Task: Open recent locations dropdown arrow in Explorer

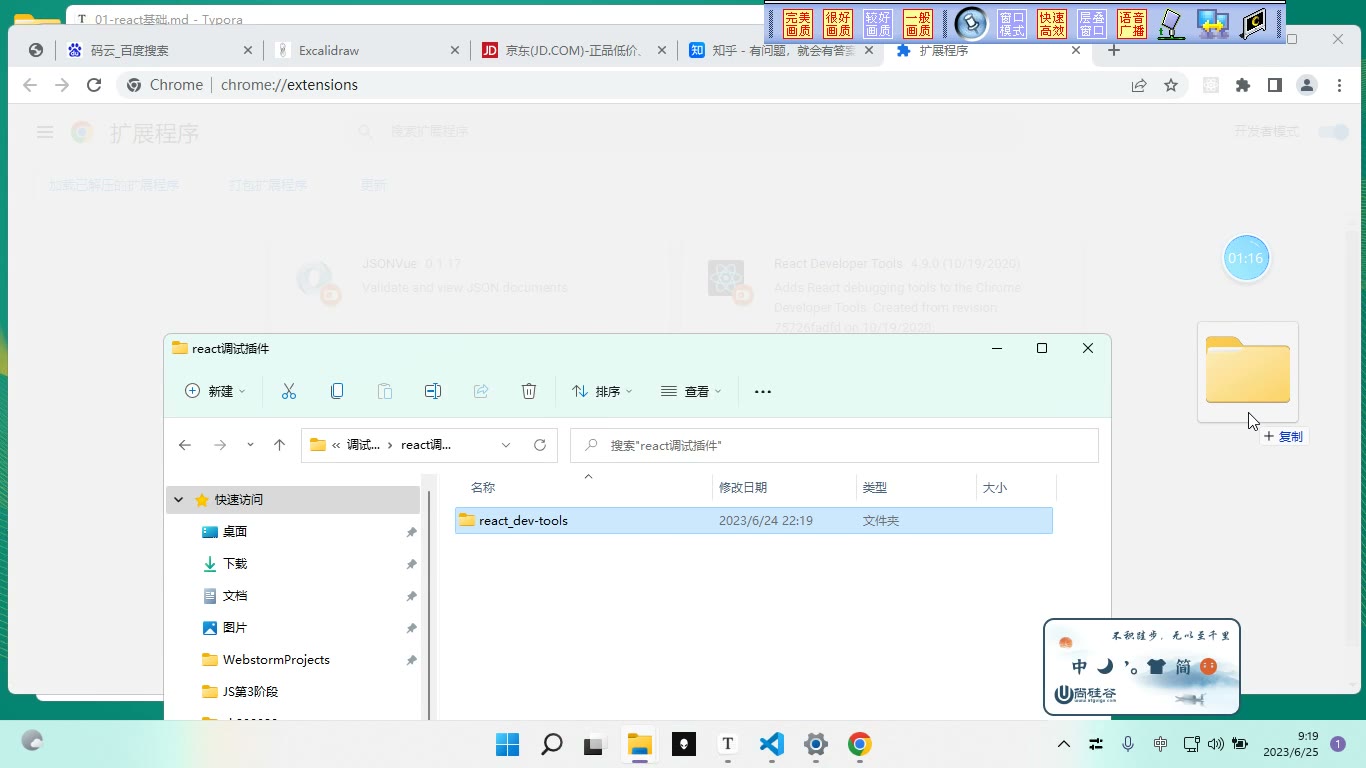Action: [250, 445]
